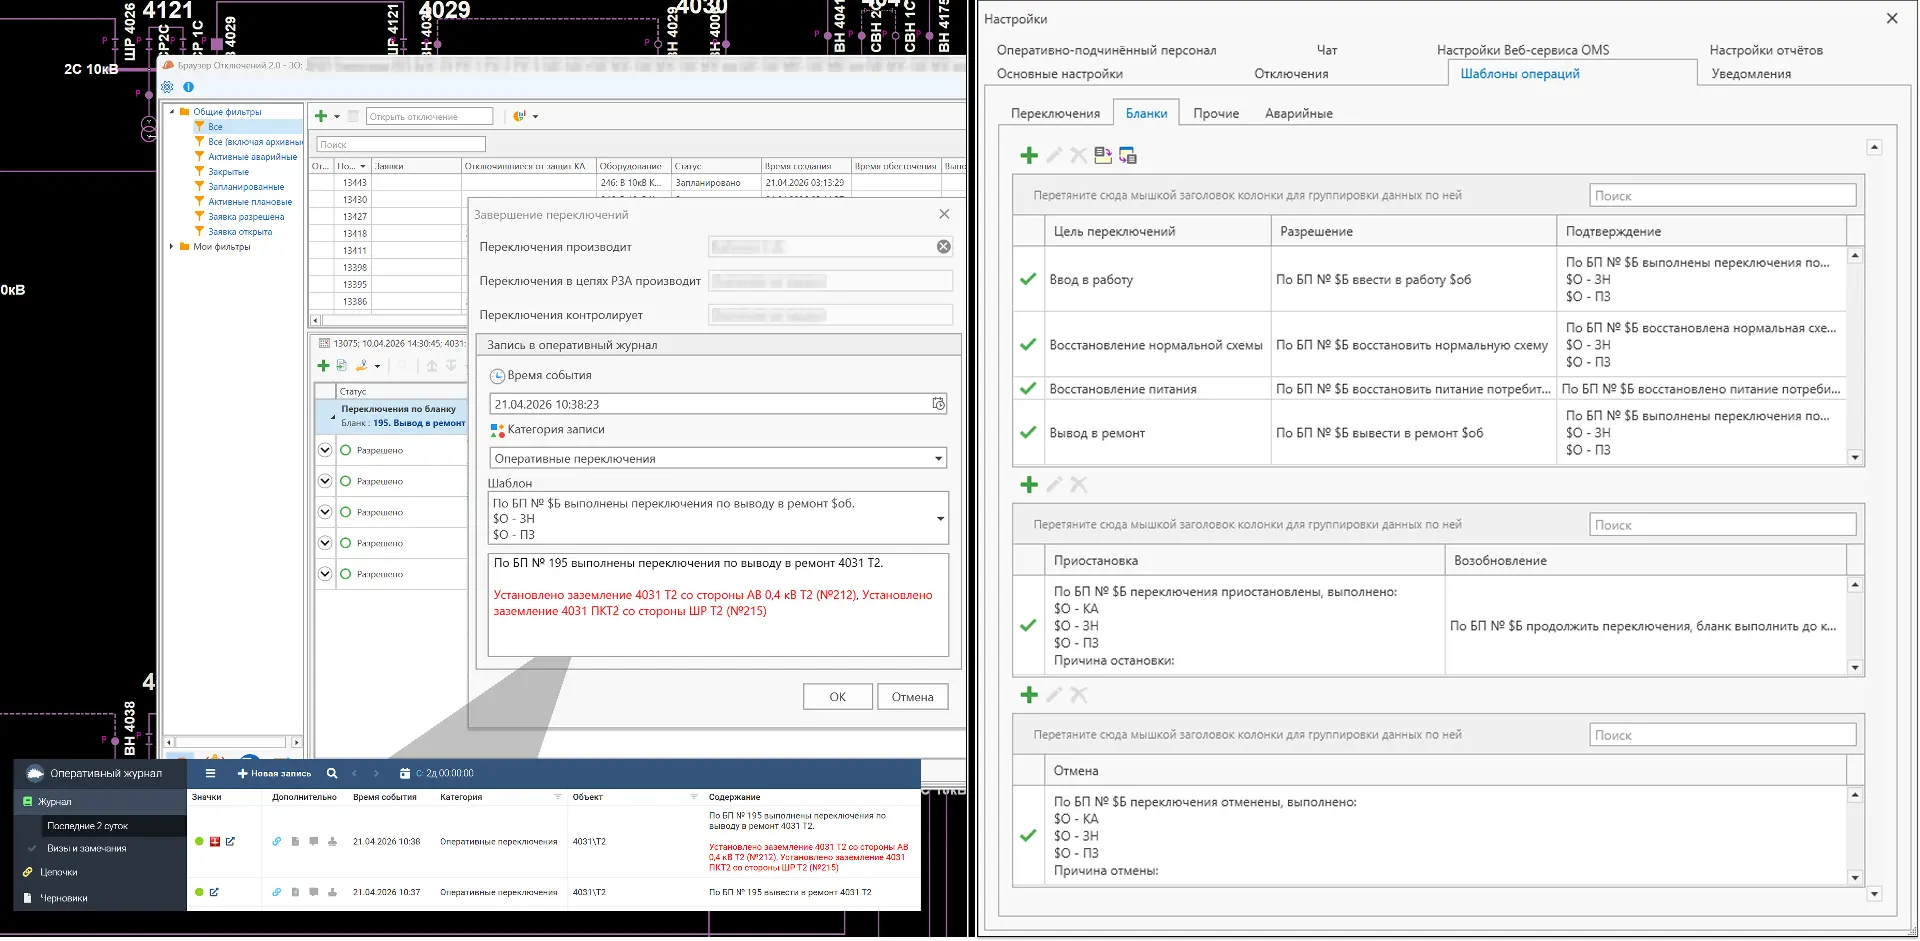Open dropdown arrow beside chart report icon
The width and height of the screenshot is (1920, 941).
coord(535,117)
